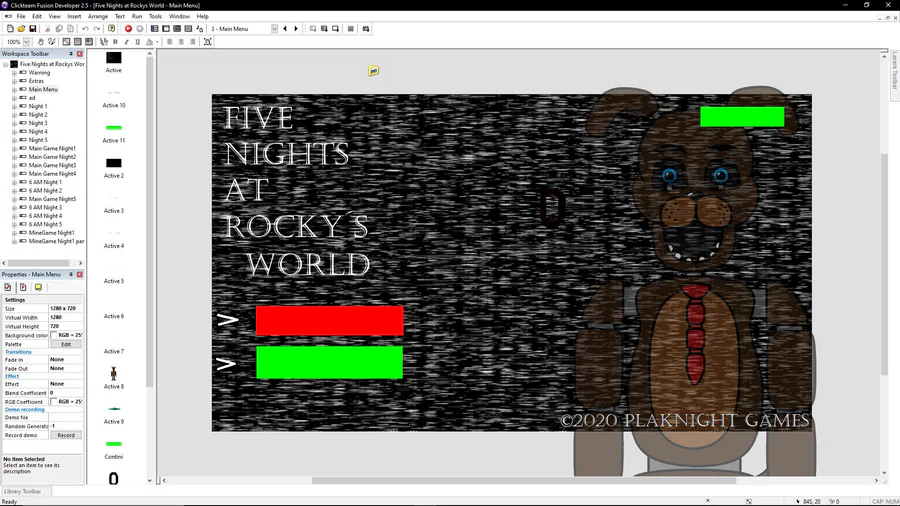Select the red rectangle object on the frame
Viewport: 900px width, 506px height.
329,321
